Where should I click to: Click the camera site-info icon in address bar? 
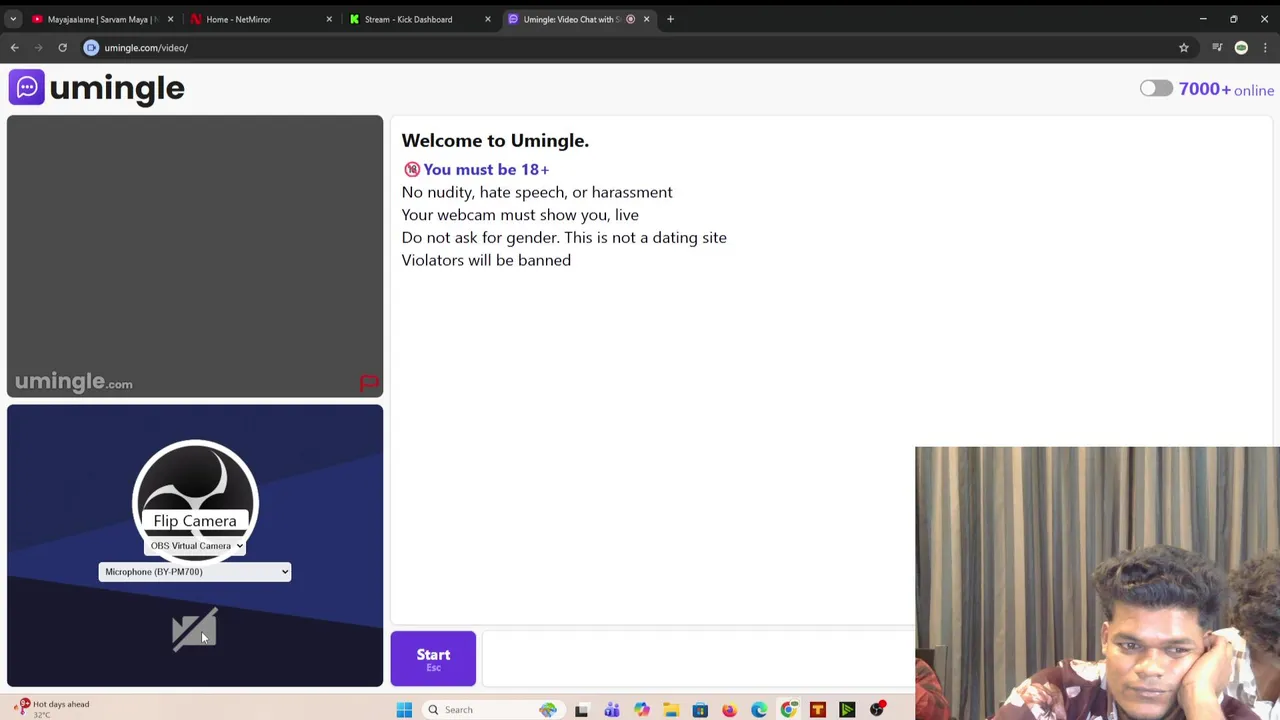click(x=91, y=47)
